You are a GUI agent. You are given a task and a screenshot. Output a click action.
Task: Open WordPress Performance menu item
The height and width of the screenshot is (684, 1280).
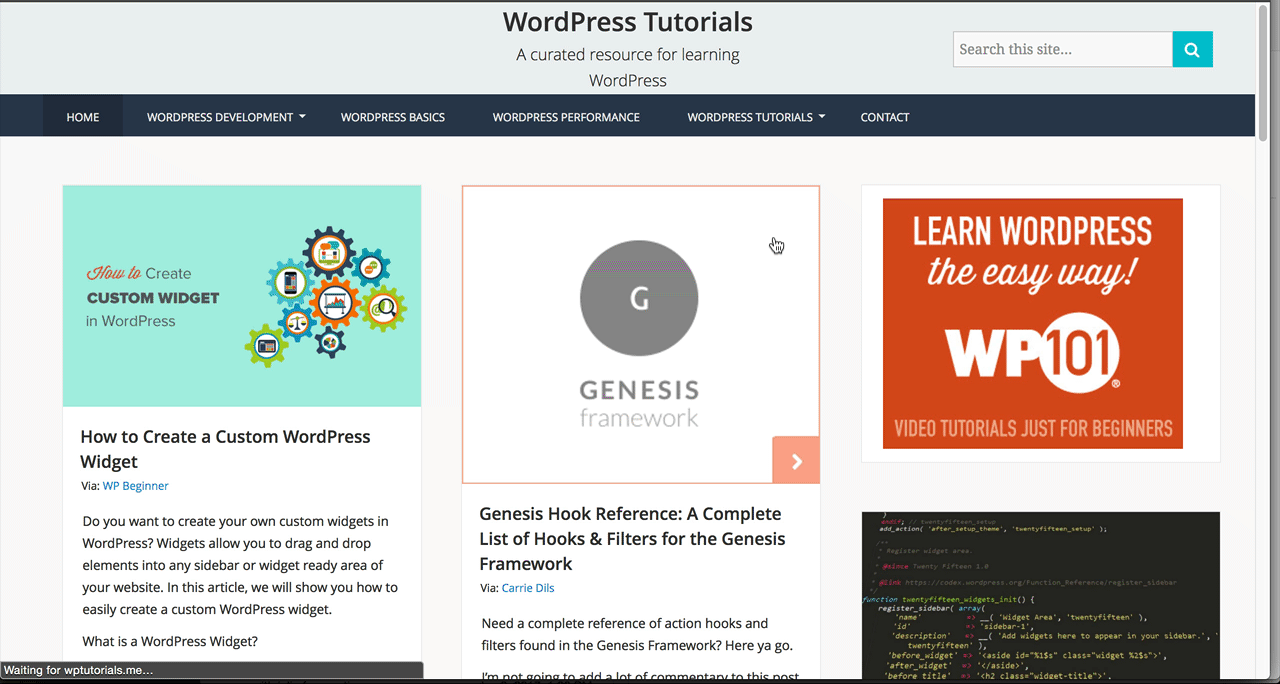tap(566, 117)
